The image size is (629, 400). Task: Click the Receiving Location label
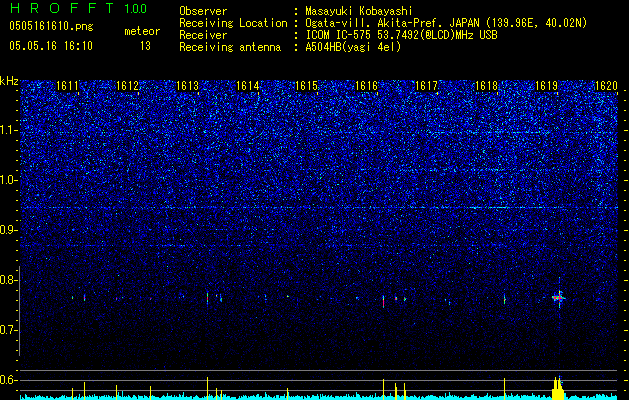(x=233, y=23)
